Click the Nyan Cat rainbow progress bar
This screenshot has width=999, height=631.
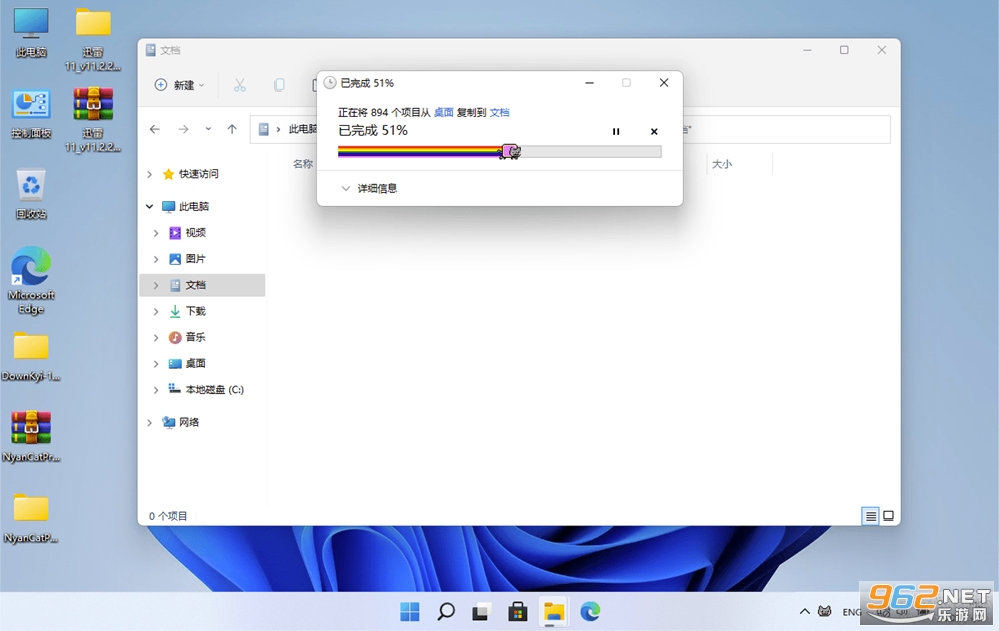tap(500, 152)
